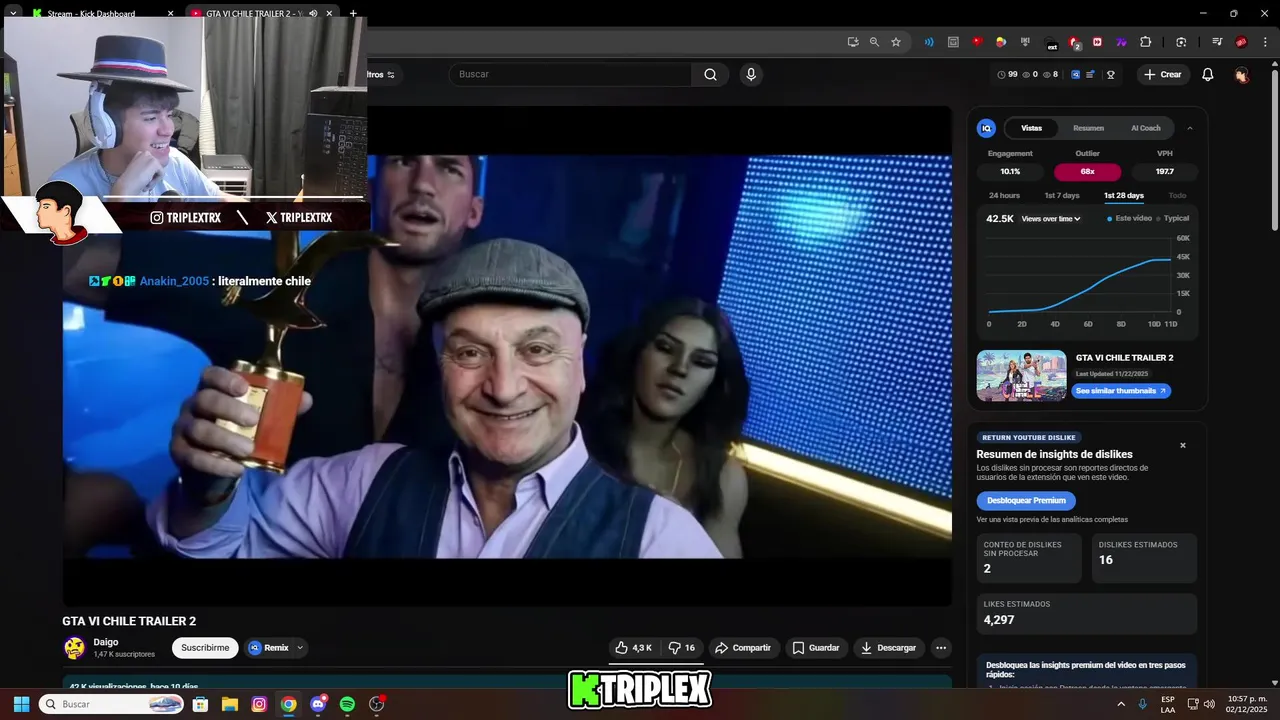Viewport: 1280px width, 720px height.
Task: Activate voice search microphone icon
Action: click(751, 74)
